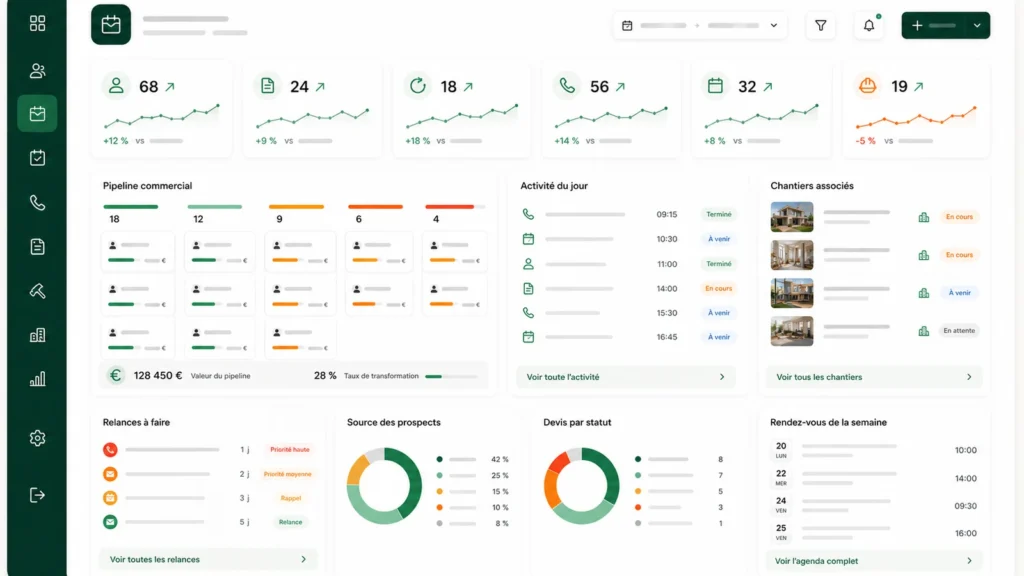Open the 24 documents KPI card
The height and width of the screenshot is (576, 1024).
[x=312, y=110]
